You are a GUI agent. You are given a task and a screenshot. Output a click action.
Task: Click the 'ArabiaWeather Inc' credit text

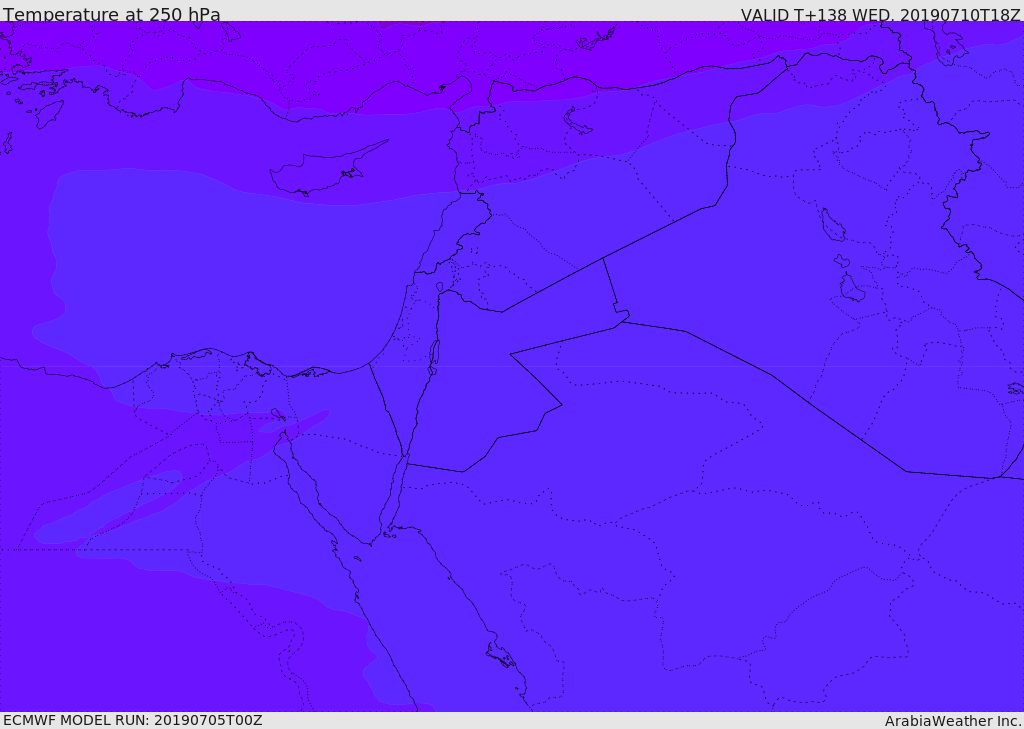[954, 721]
